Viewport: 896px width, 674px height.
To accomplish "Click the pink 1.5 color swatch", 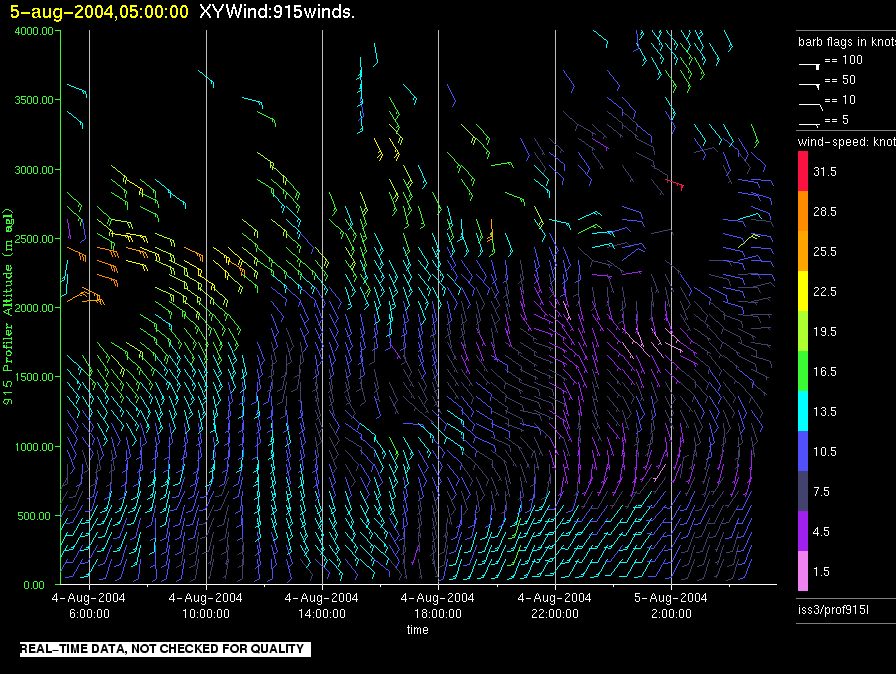I will [x=803, y=571].
